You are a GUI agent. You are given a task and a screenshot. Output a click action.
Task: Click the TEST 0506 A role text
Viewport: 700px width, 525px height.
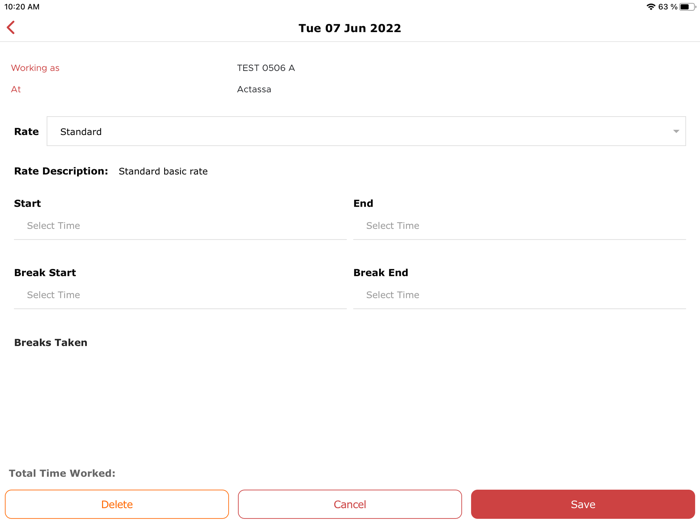coord(266,68)
